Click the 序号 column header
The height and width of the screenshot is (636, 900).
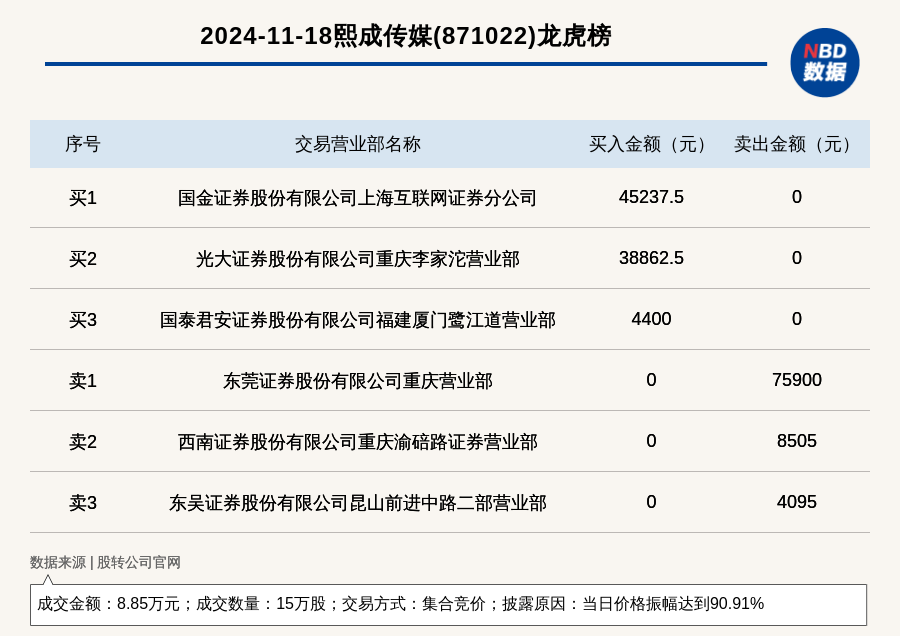83,144
